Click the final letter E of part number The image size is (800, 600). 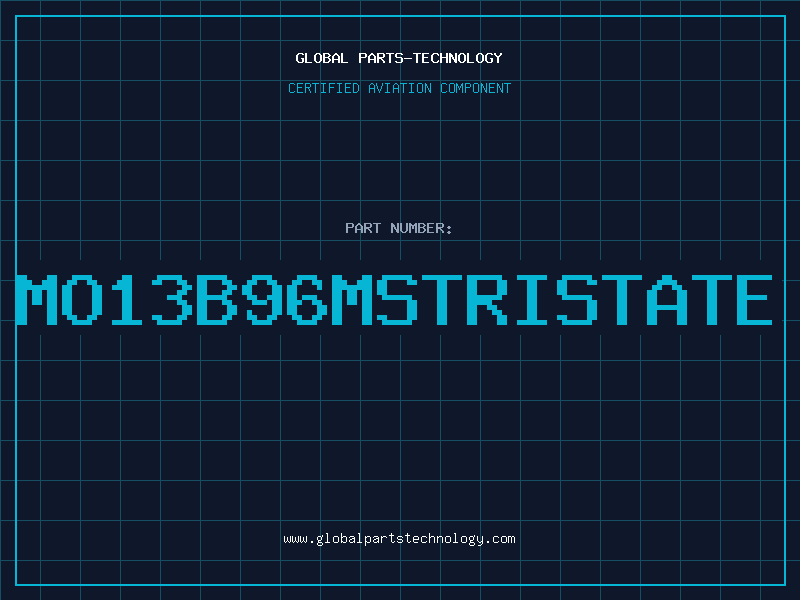754,299
